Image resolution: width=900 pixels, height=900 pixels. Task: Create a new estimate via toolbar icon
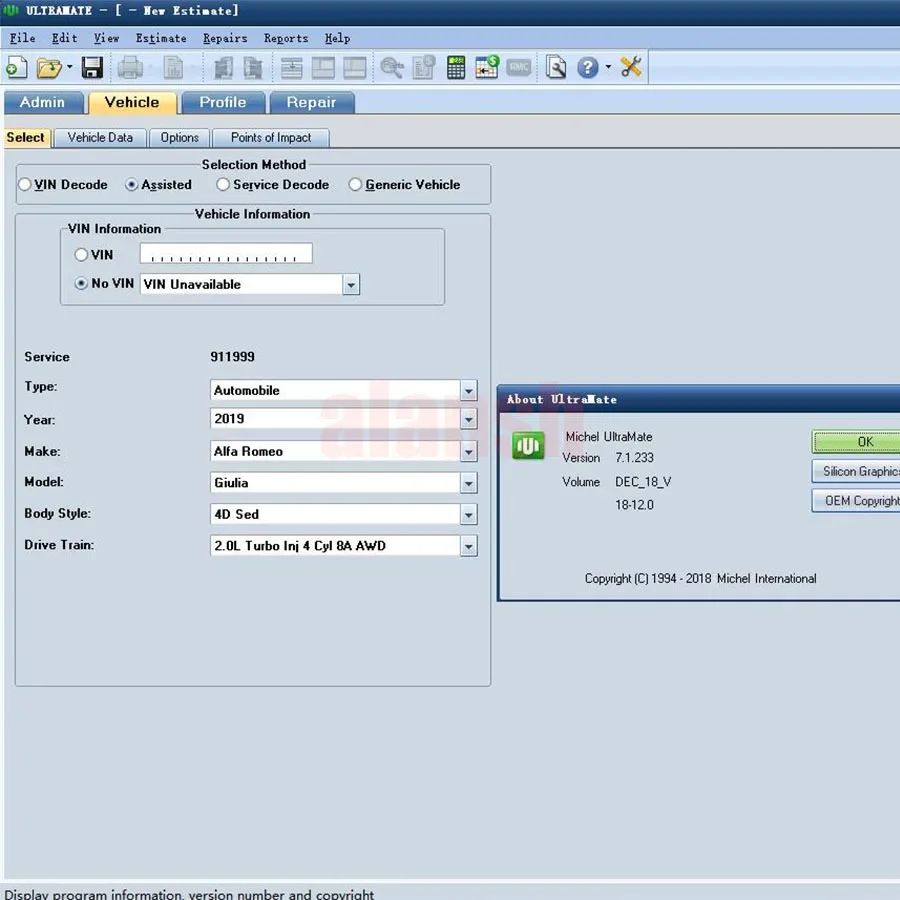(x=16, y=67)
